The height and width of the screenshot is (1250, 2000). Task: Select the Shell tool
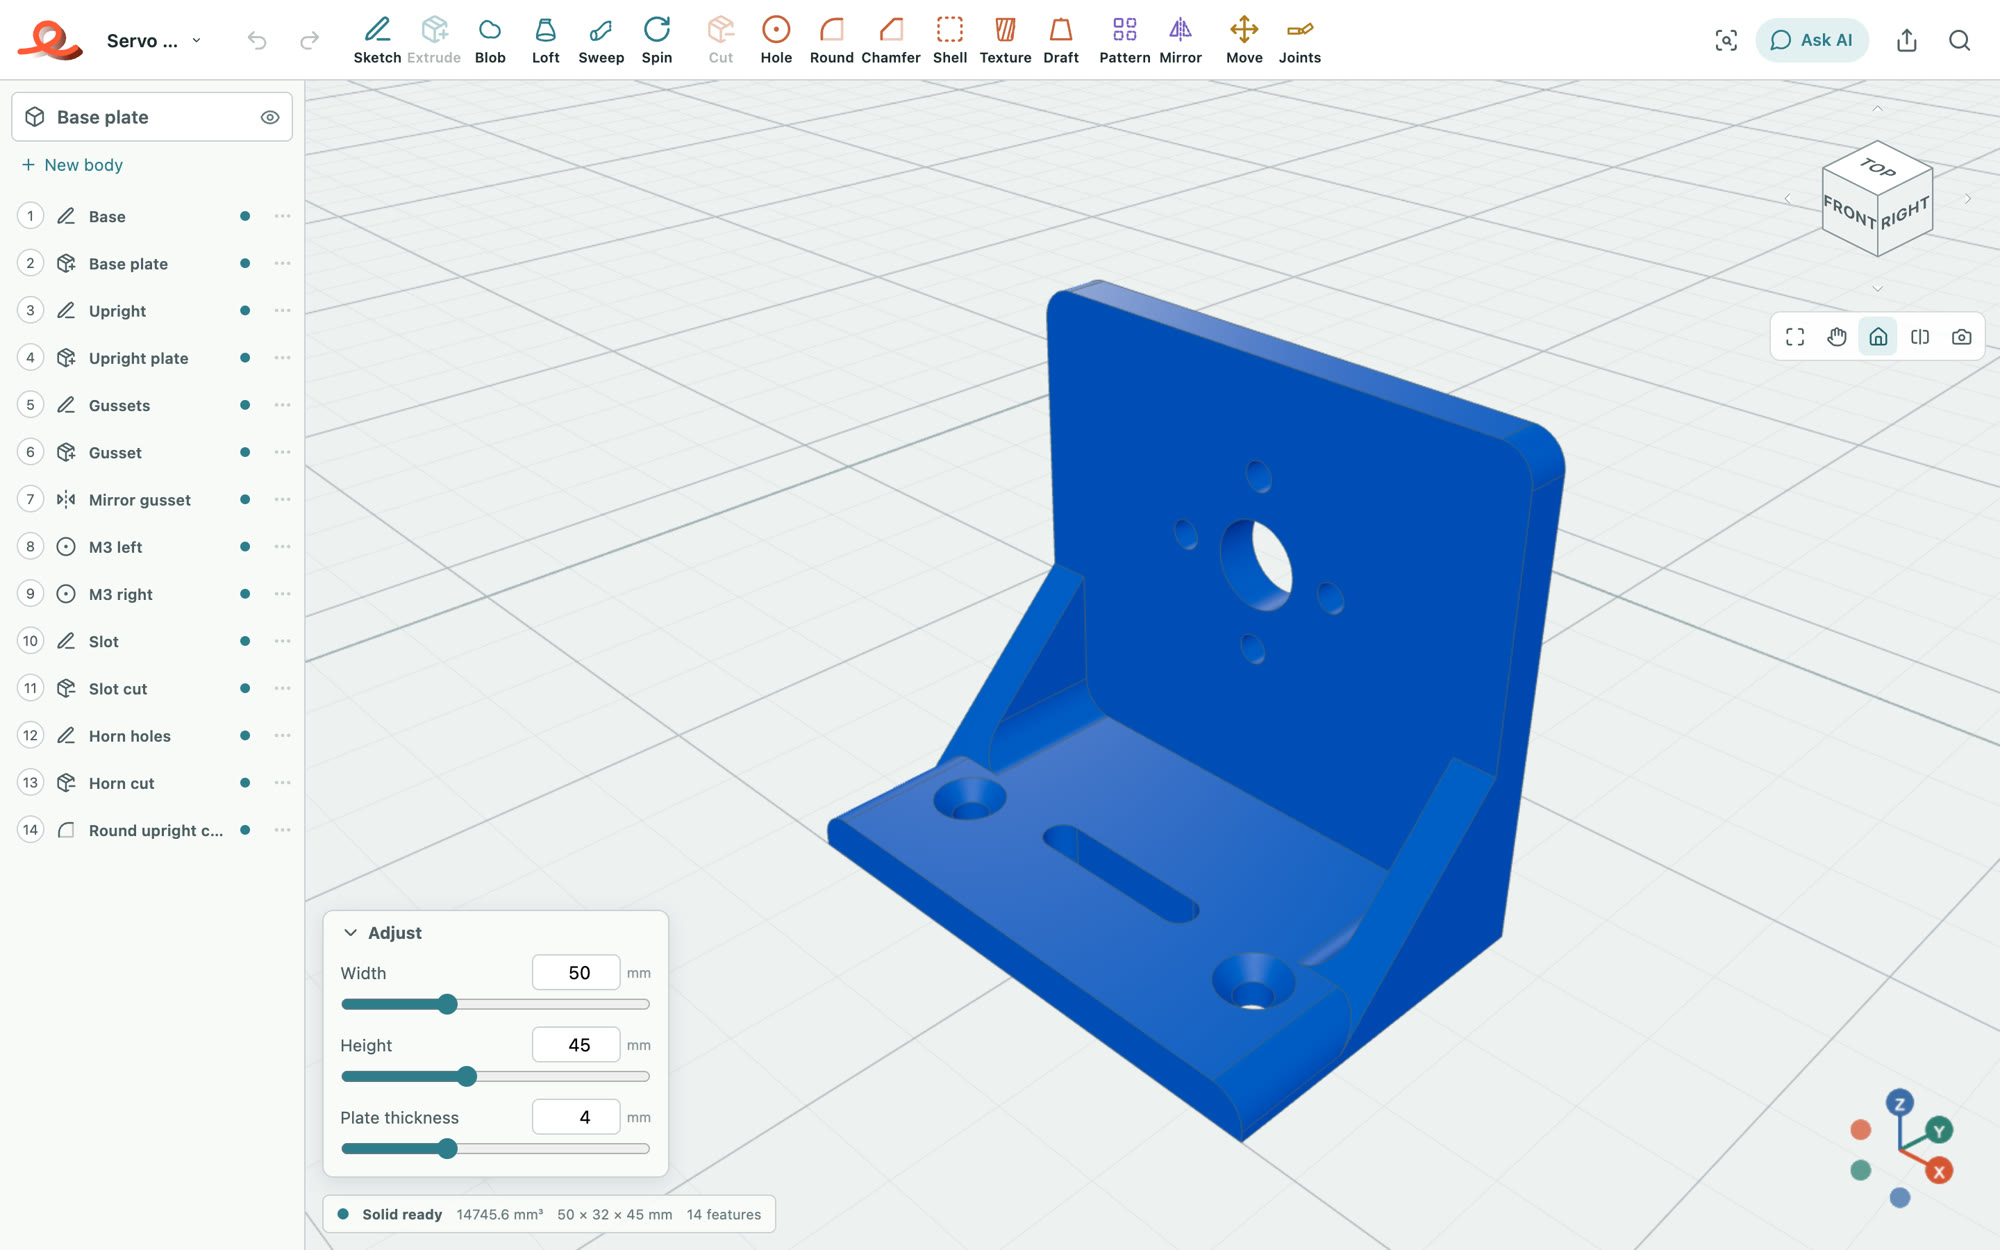tap(950, 40)
